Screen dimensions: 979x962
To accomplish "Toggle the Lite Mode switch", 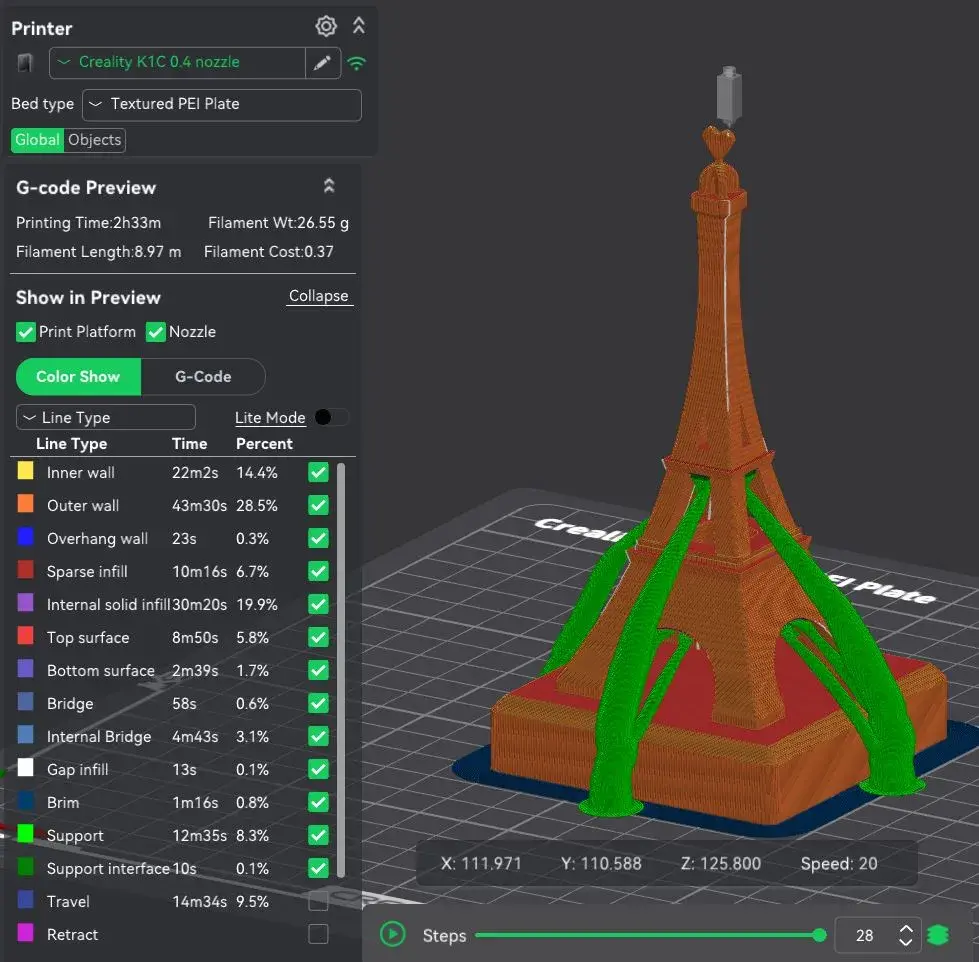I will [x=332, y=417].
